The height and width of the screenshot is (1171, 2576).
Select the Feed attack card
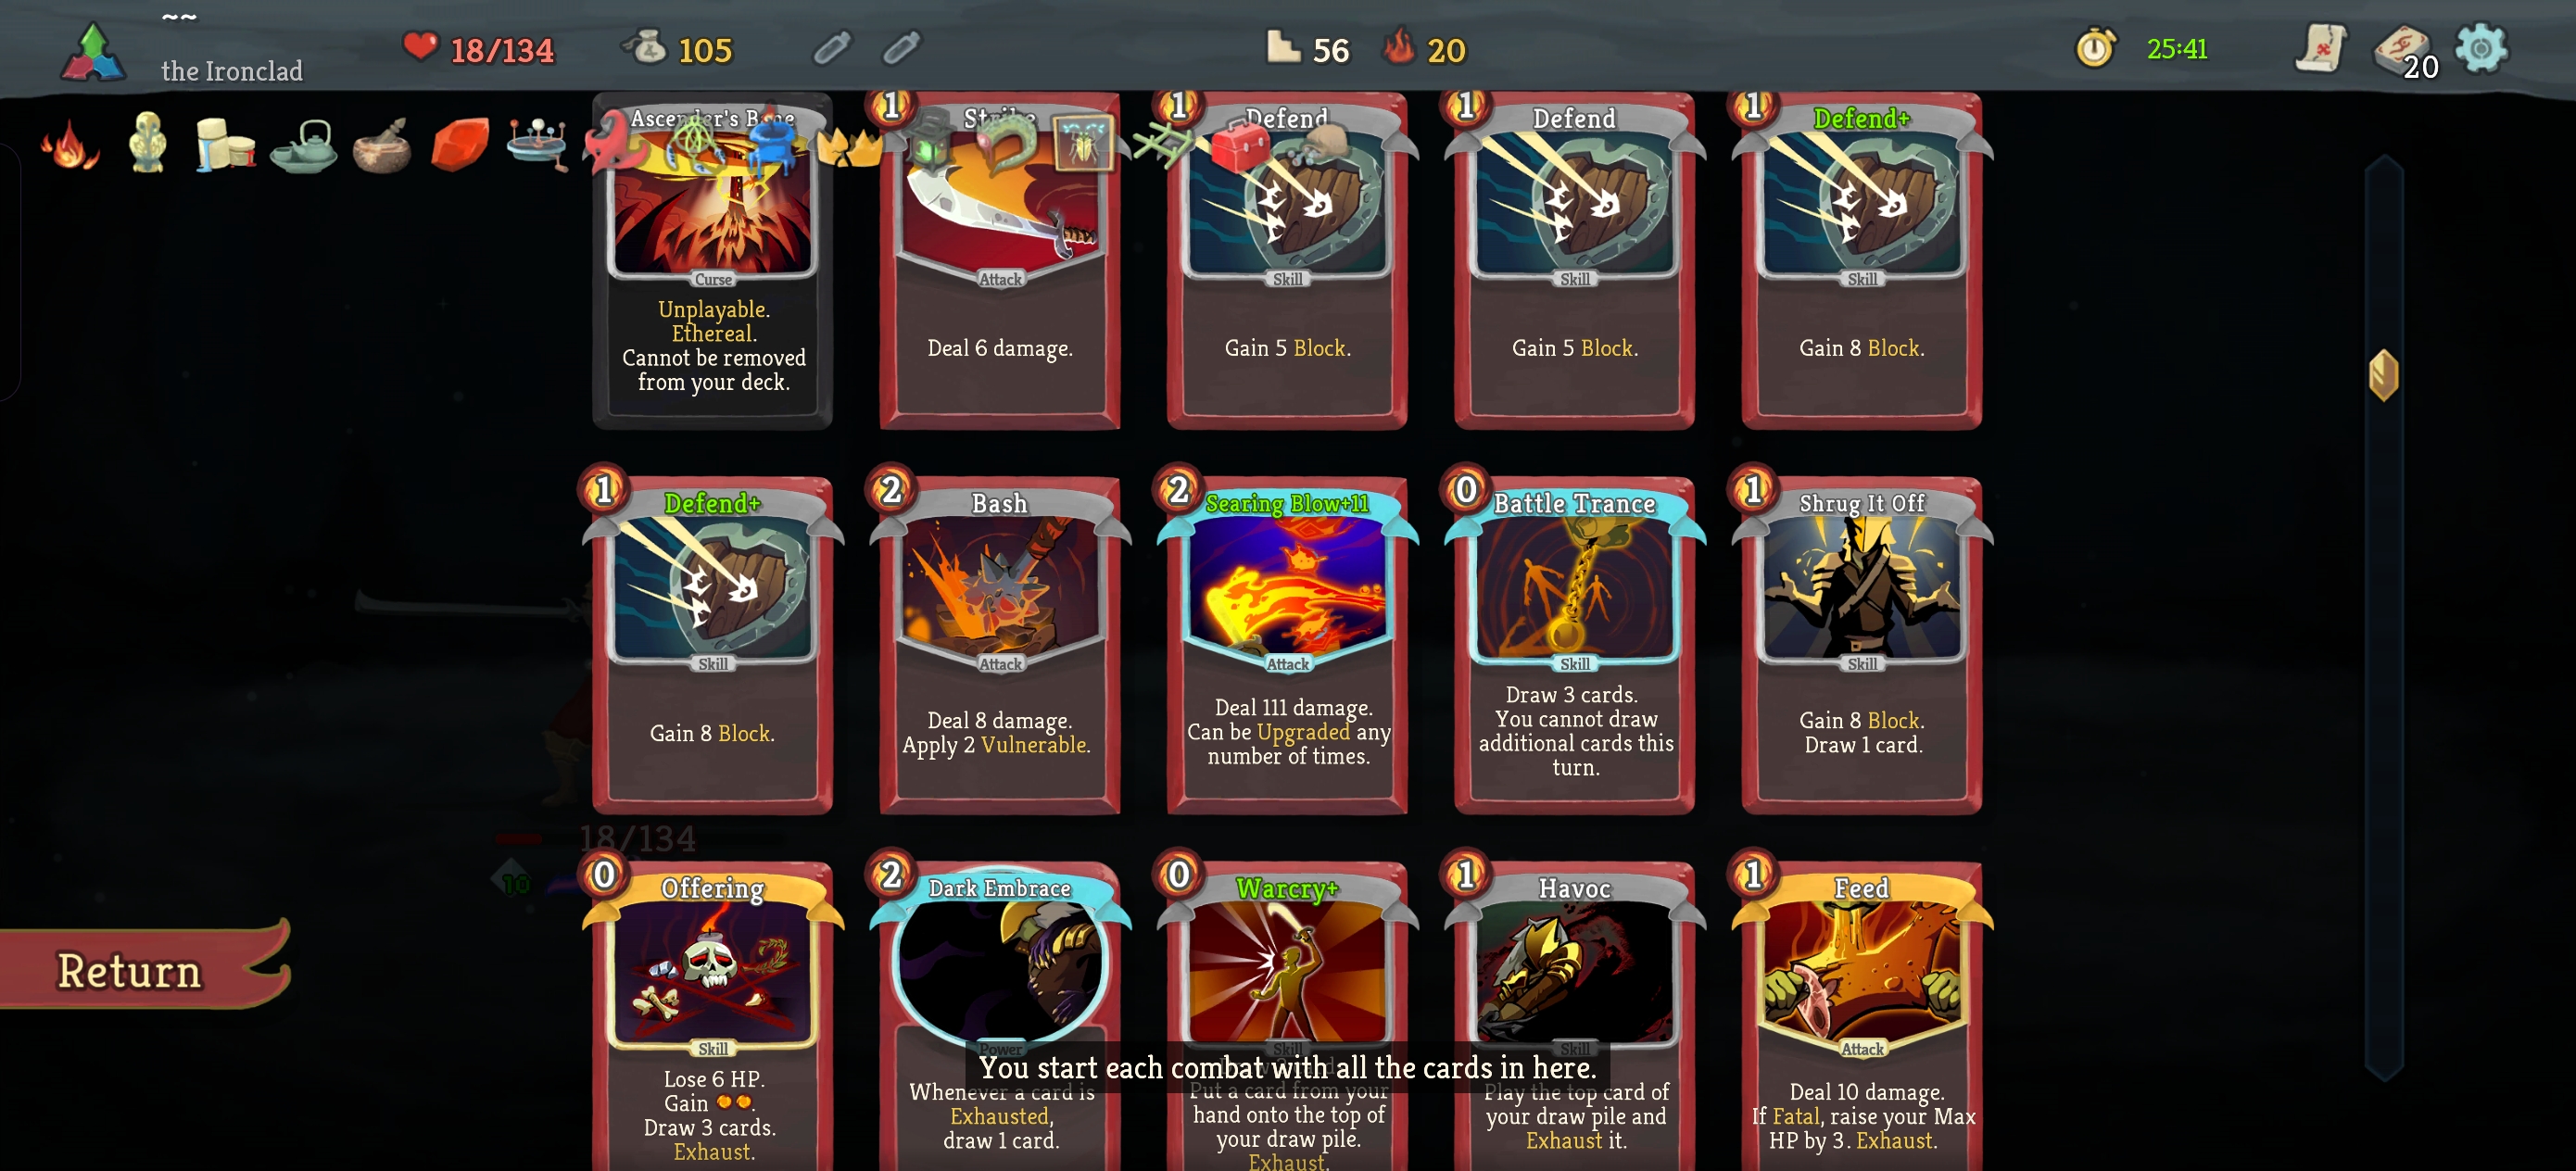click(x=1862, y=1015)
